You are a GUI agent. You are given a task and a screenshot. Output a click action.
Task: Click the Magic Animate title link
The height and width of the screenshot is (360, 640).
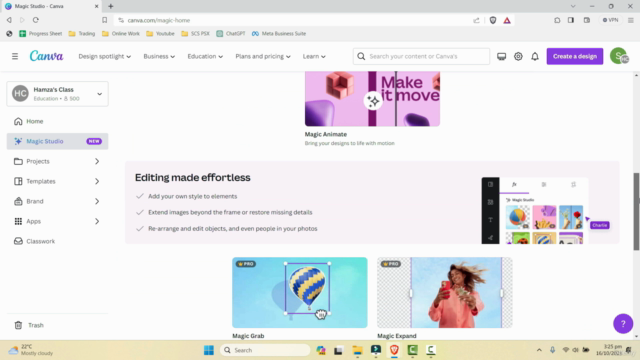(326, 134)
